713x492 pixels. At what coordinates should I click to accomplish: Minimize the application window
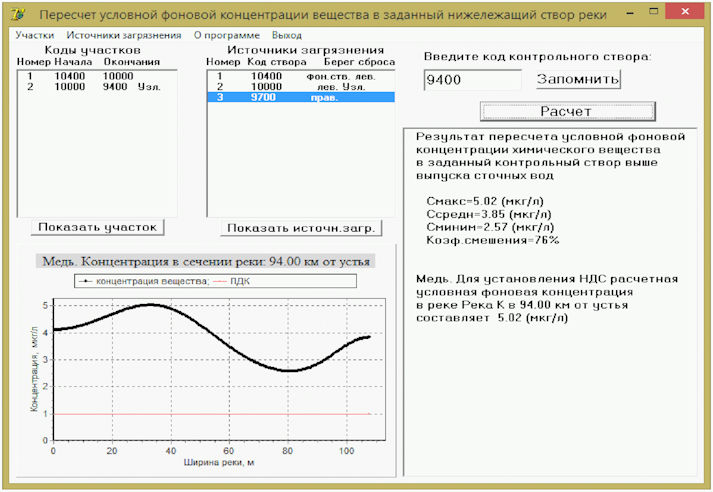pos(630,12)
